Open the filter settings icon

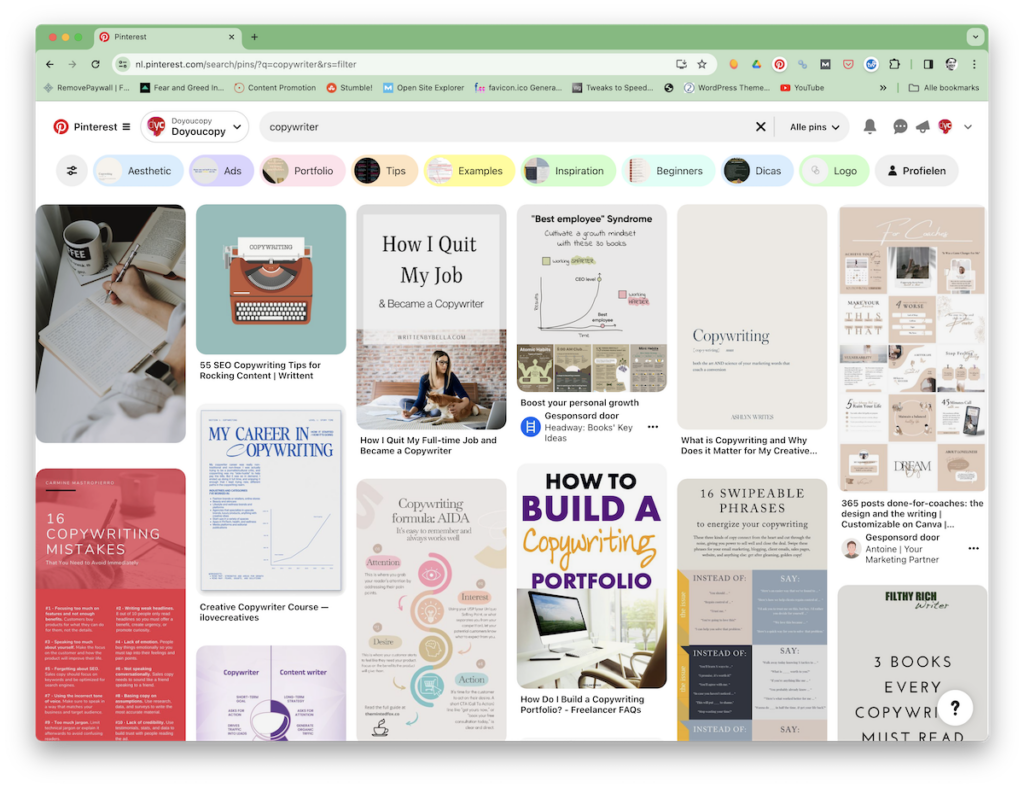point(72,171)
